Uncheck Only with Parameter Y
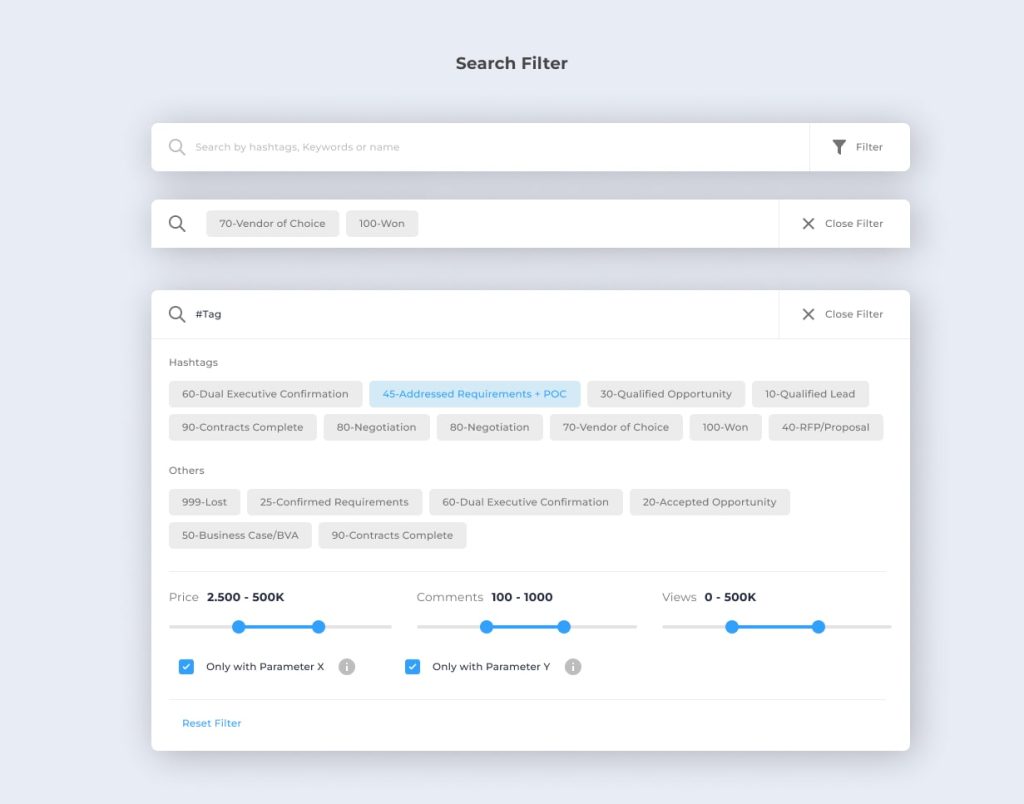The image size is (1024, 804). tap(413, 666)
